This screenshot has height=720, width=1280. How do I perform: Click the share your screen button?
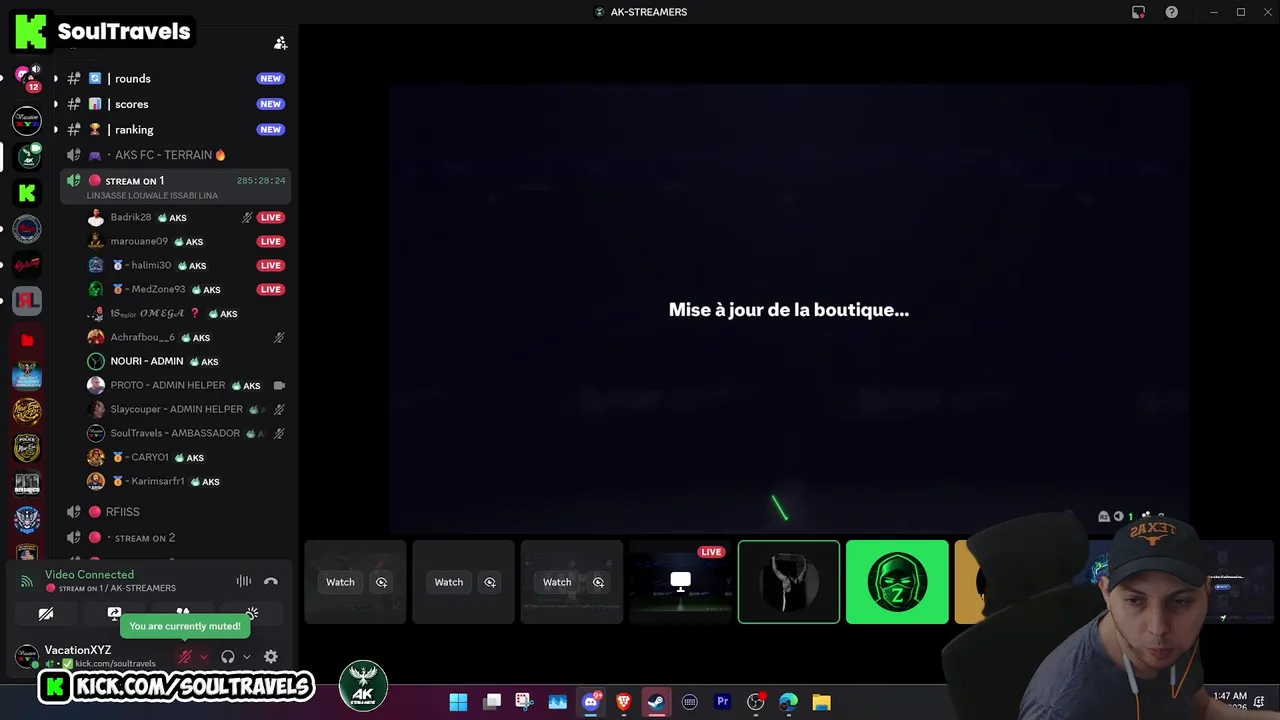point(114,614)
